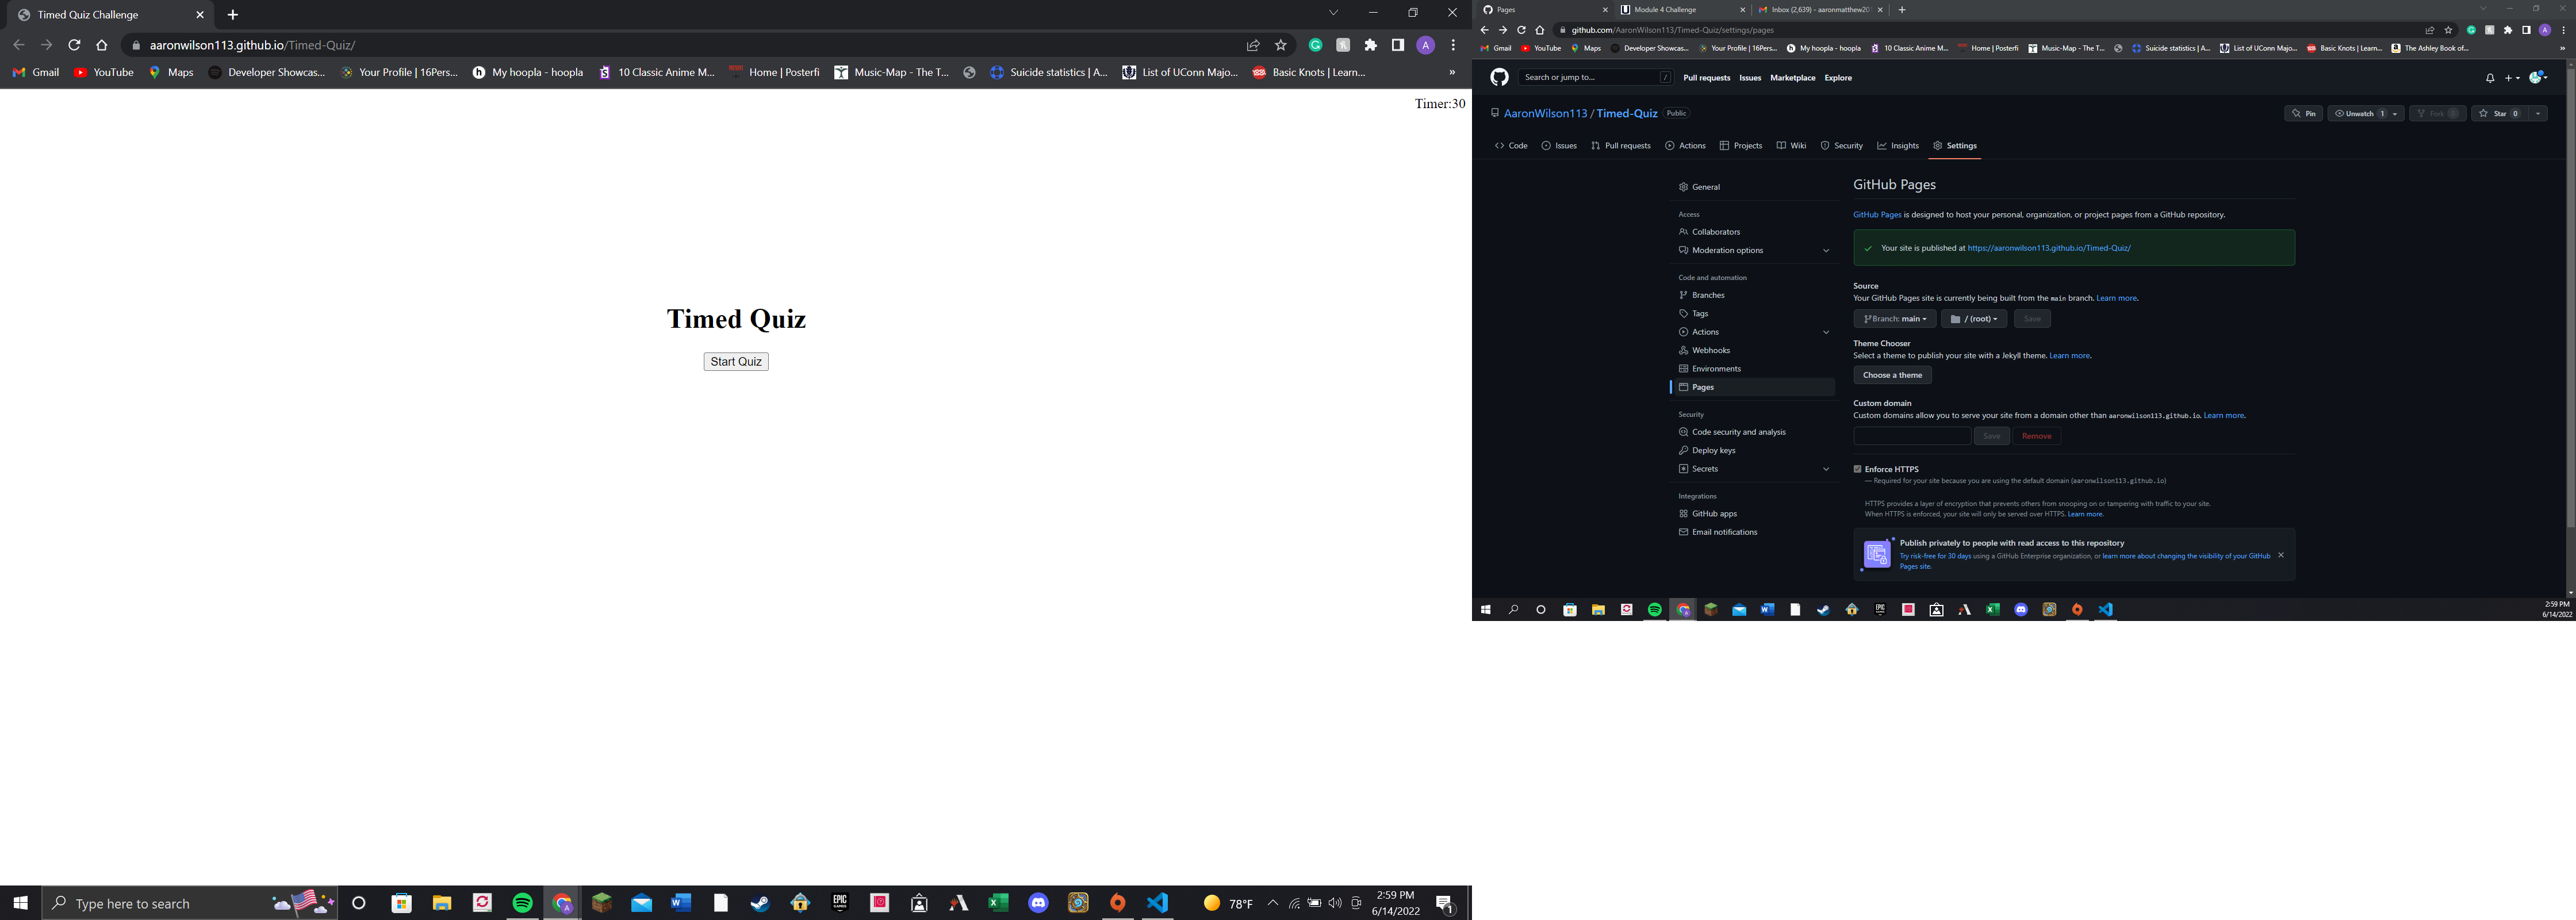Expand Moderation options in settings sidebar
This screenshot has width=2576, height=920.
(x=1826, y=251)
